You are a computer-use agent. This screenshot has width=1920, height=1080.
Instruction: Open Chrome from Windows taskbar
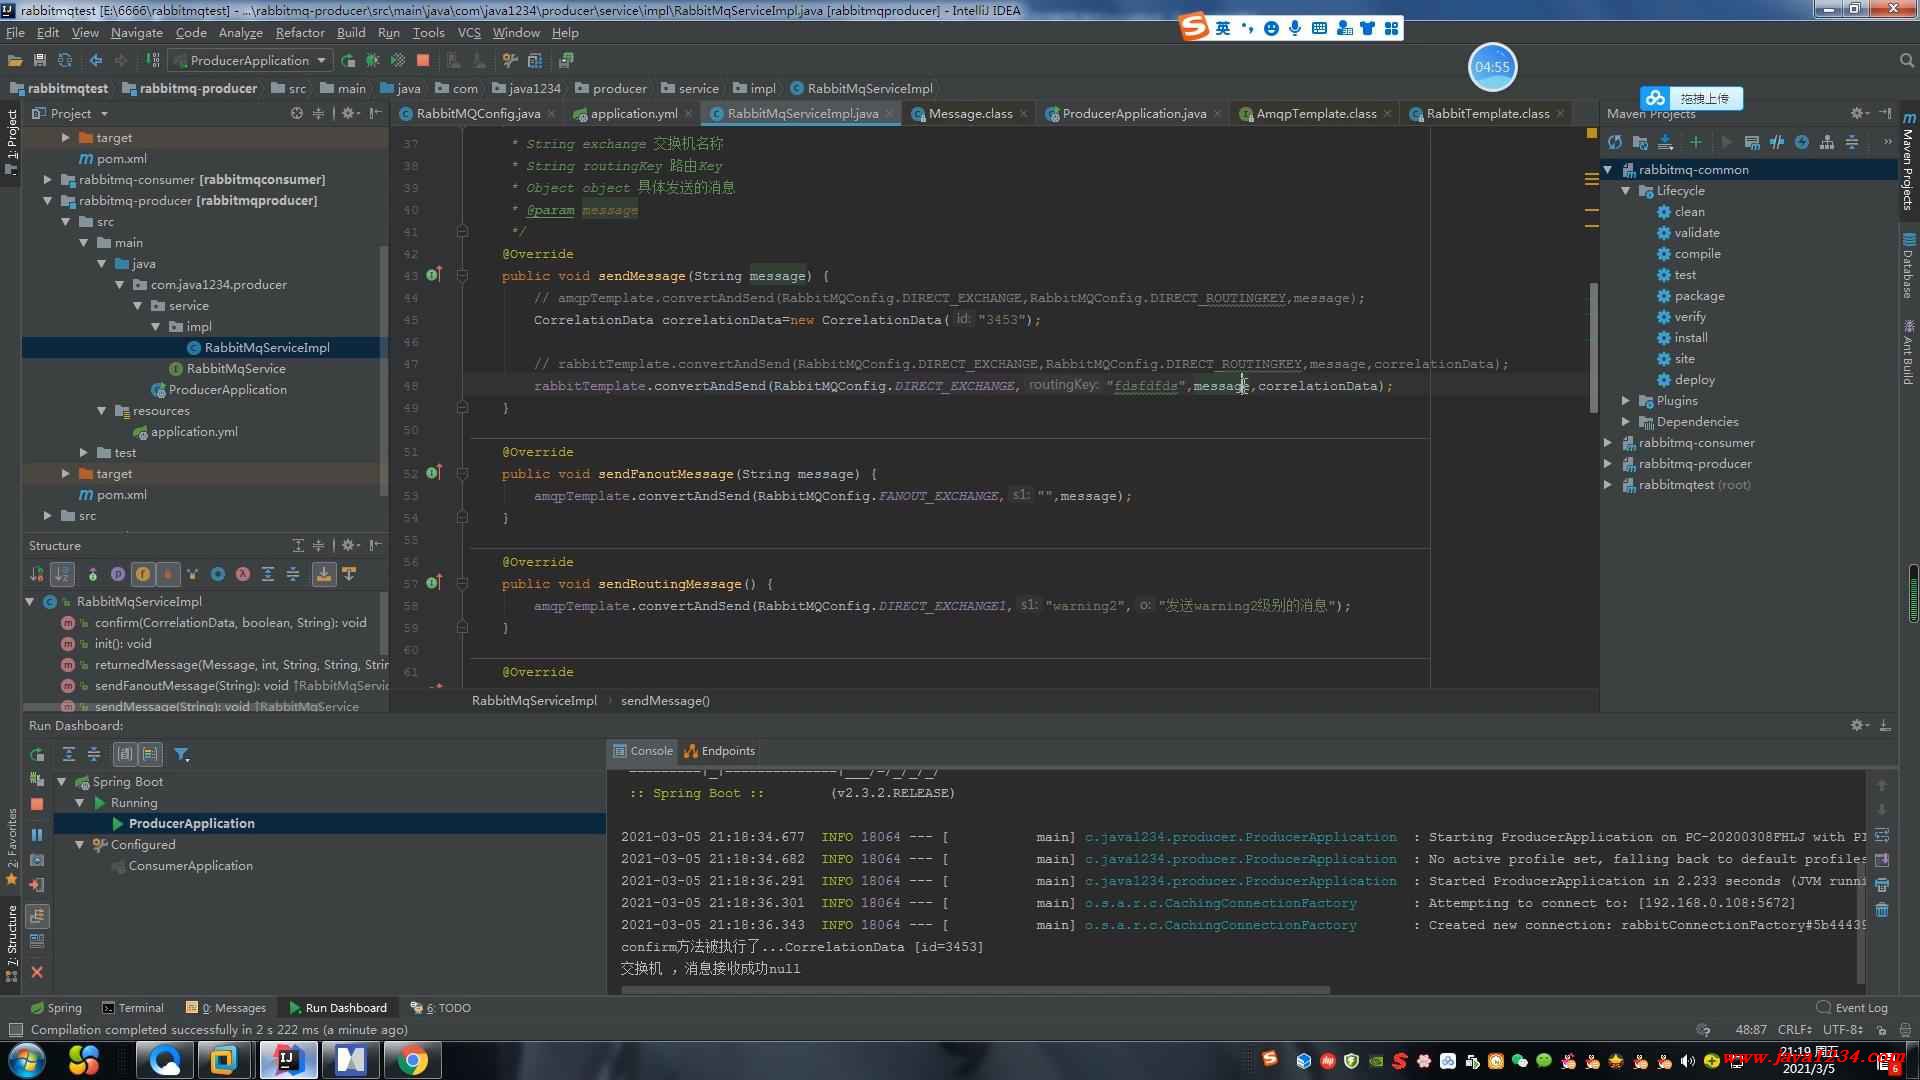coord(412,1060)
